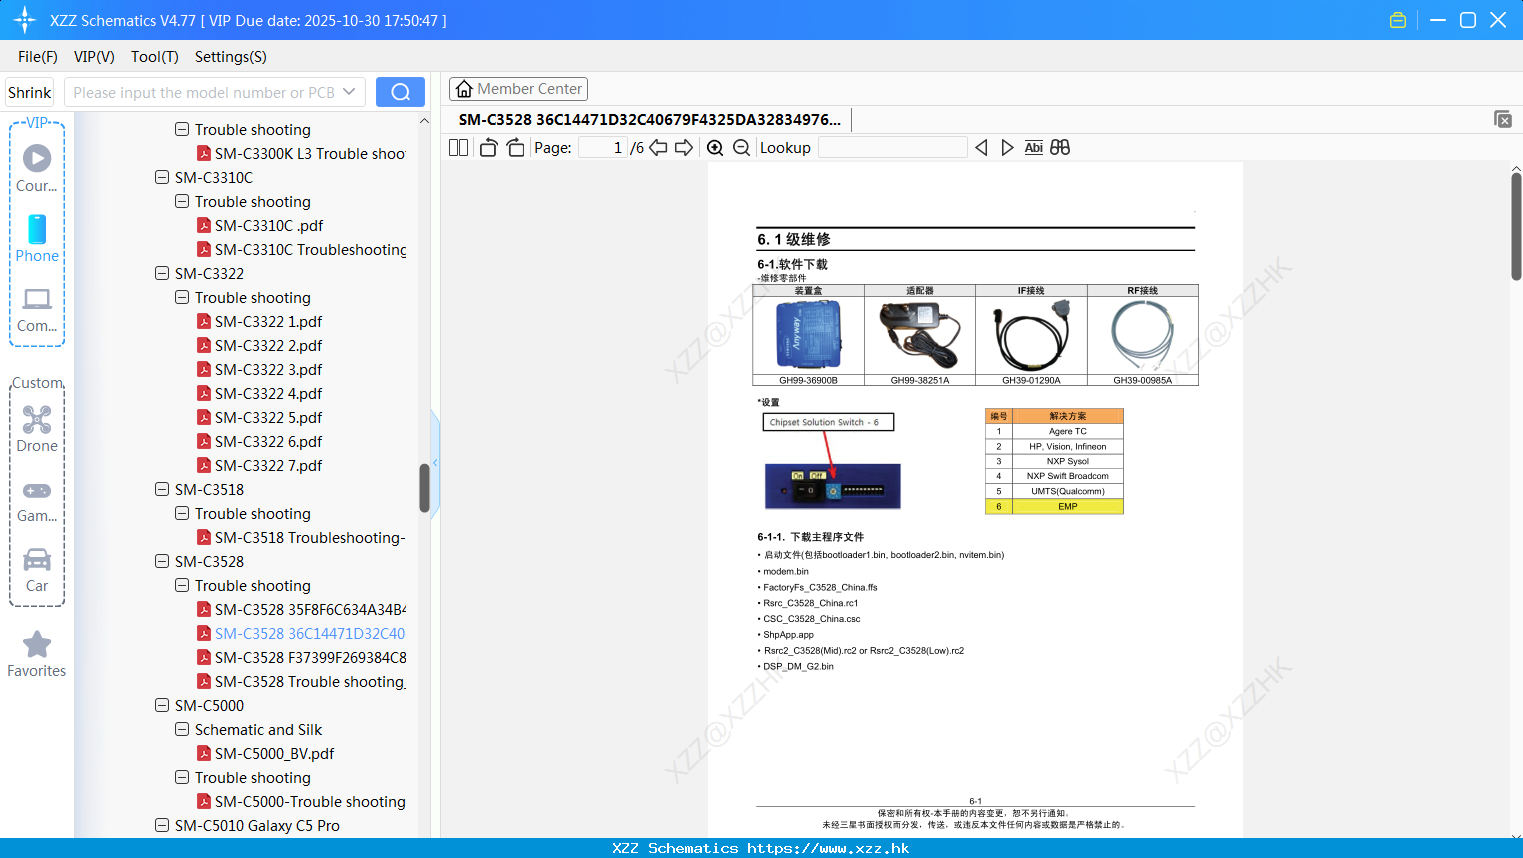Click the model number search input

203,92
